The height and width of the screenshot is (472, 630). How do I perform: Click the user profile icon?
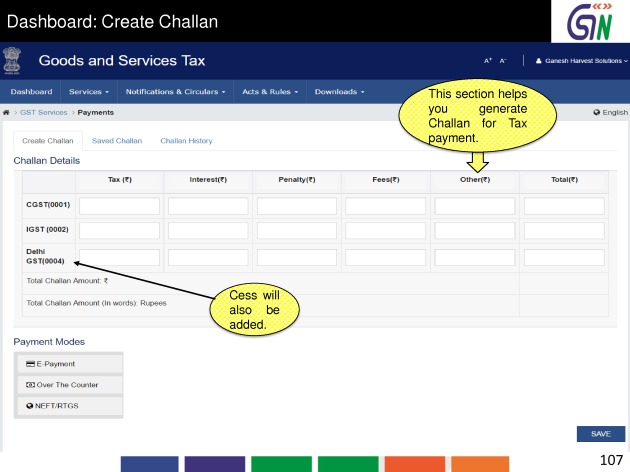tap(538, 61)
